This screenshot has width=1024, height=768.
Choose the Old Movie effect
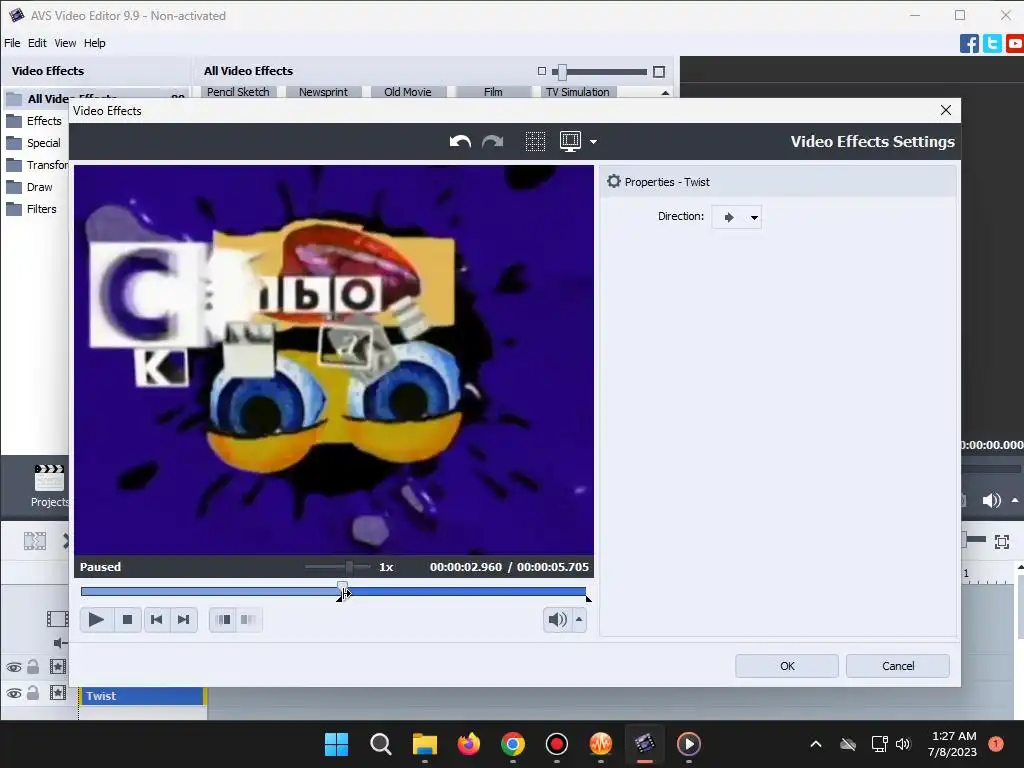(x=408, y=92)
